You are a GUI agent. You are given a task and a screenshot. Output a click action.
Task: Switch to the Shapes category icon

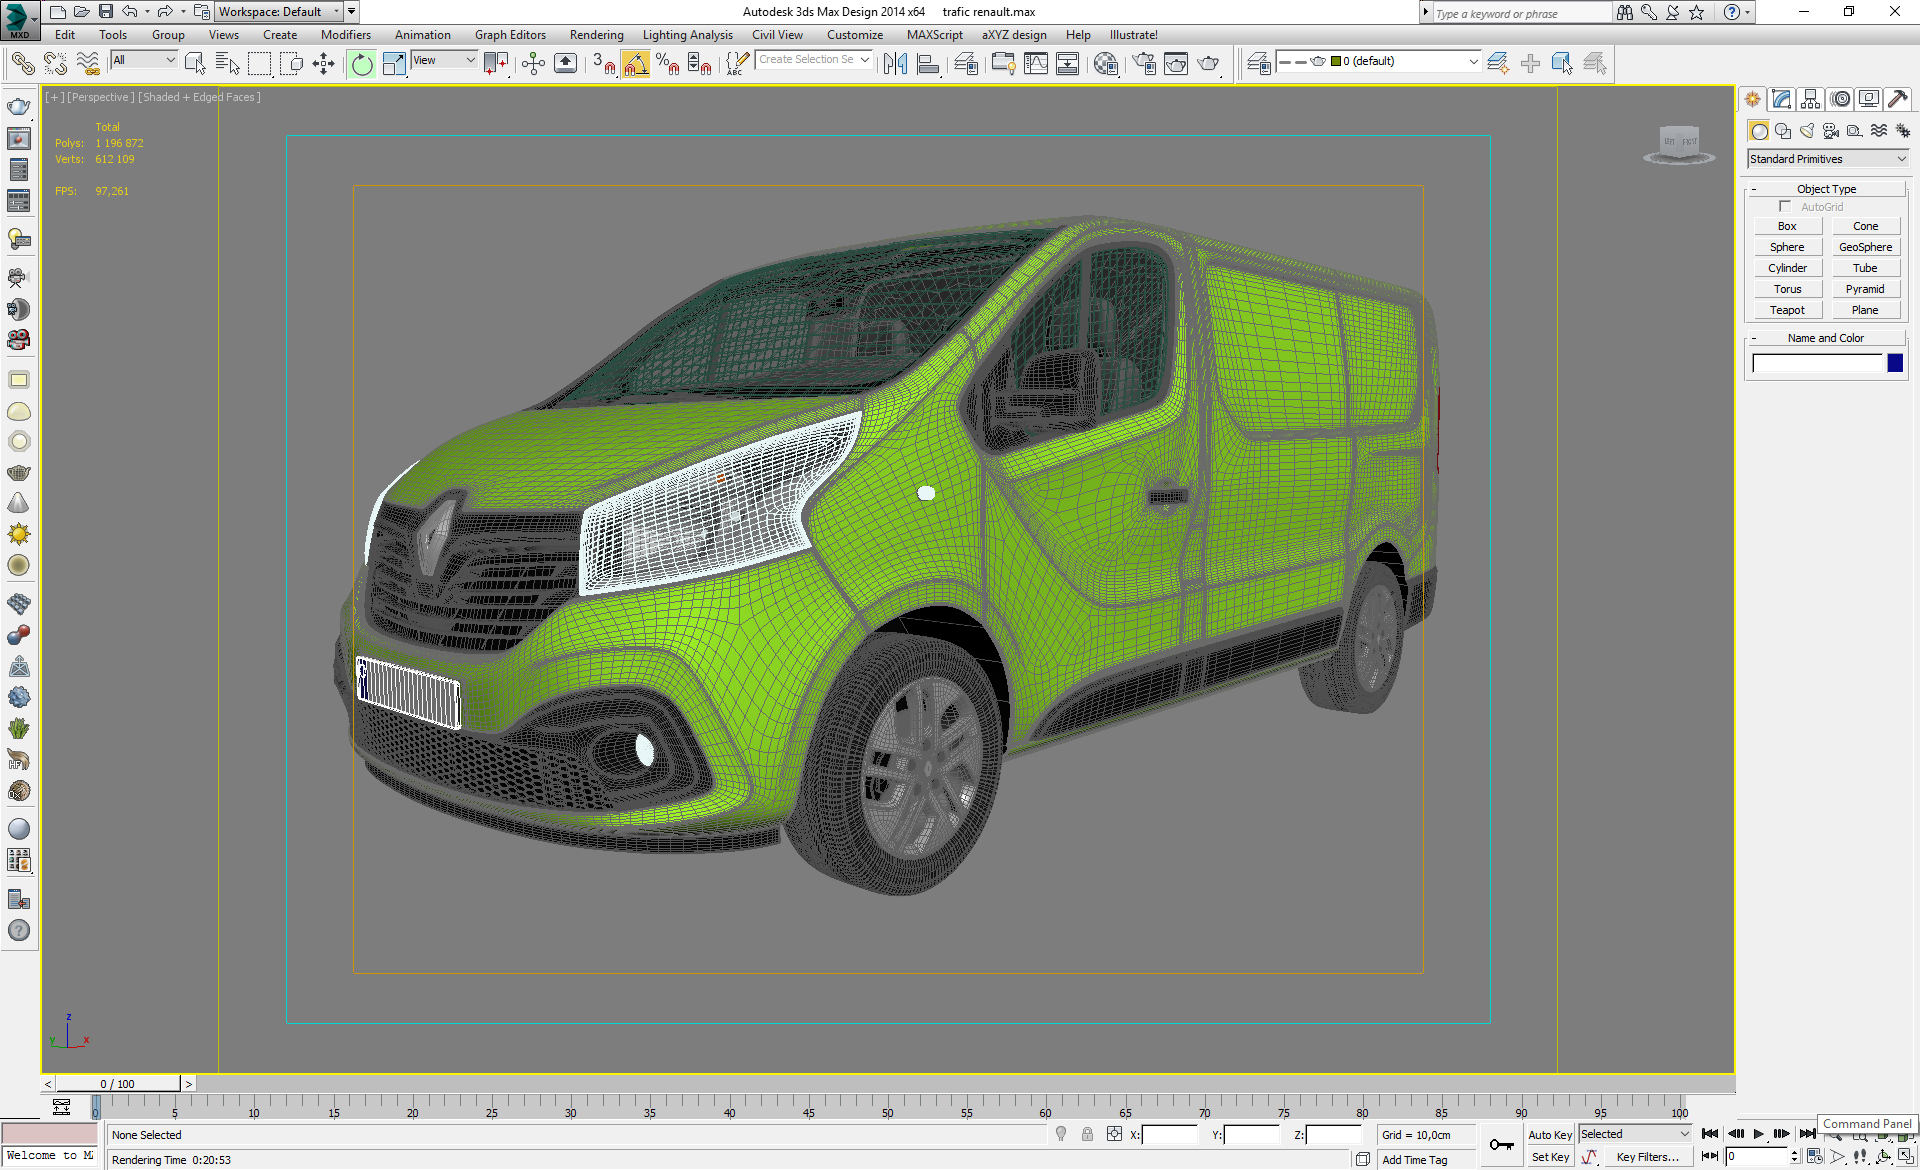click(1783, 131)
